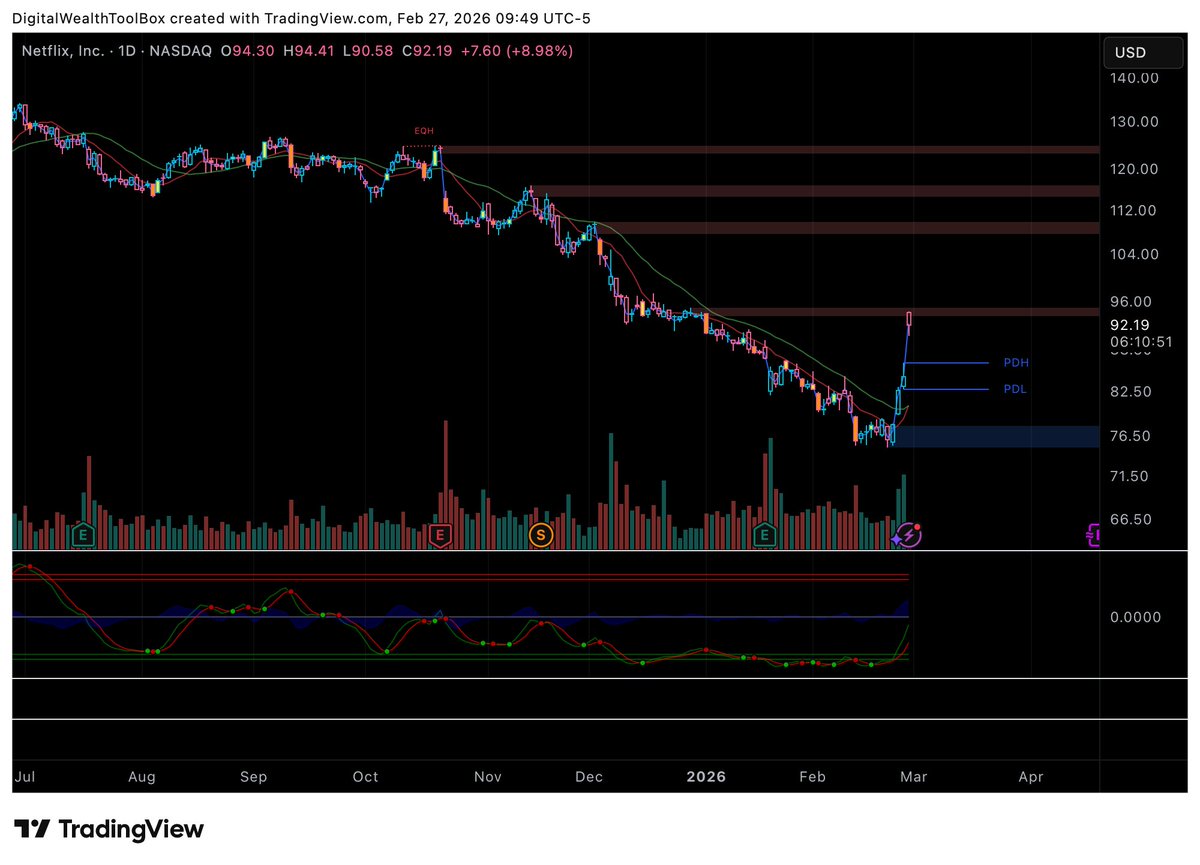
Task: Click the 76.50 price axis label
Action: [1130, 436]
